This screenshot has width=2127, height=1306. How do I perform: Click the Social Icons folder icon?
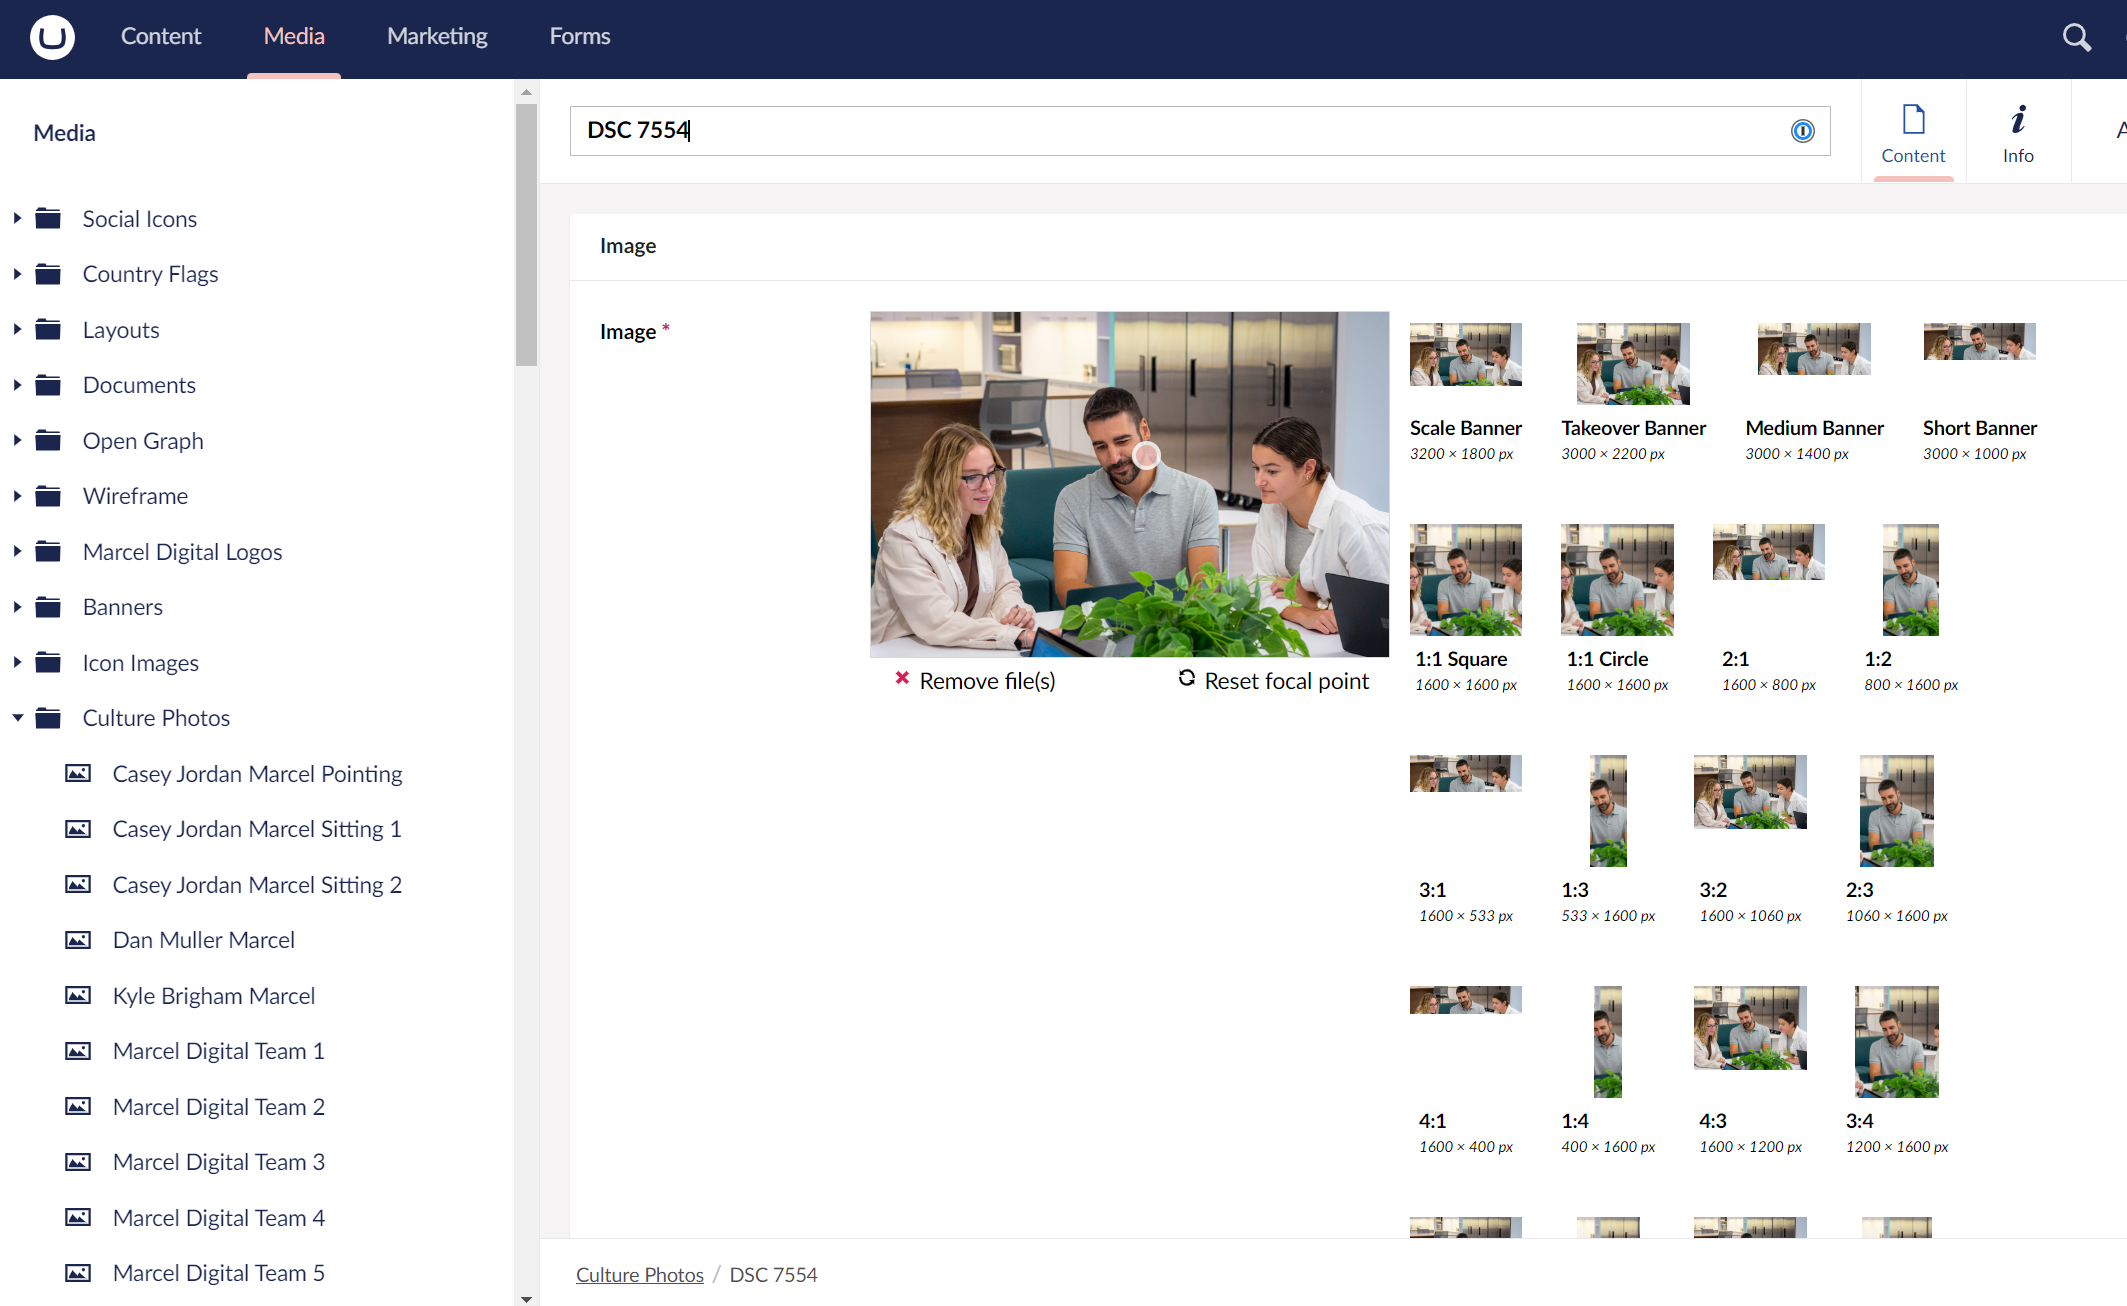click(x=48, y=219)
